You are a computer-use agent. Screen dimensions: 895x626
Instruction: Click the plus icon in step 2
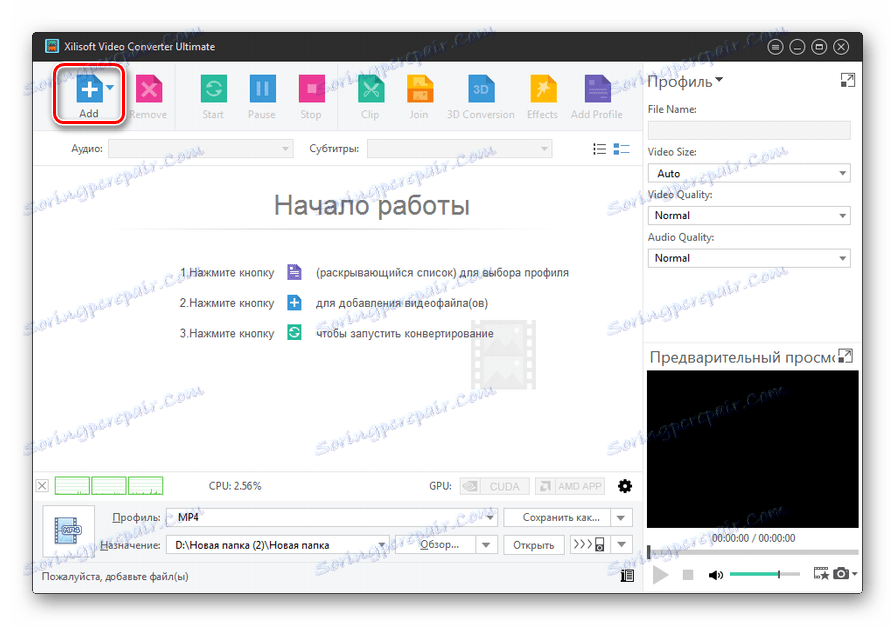[x=294, y=302]
